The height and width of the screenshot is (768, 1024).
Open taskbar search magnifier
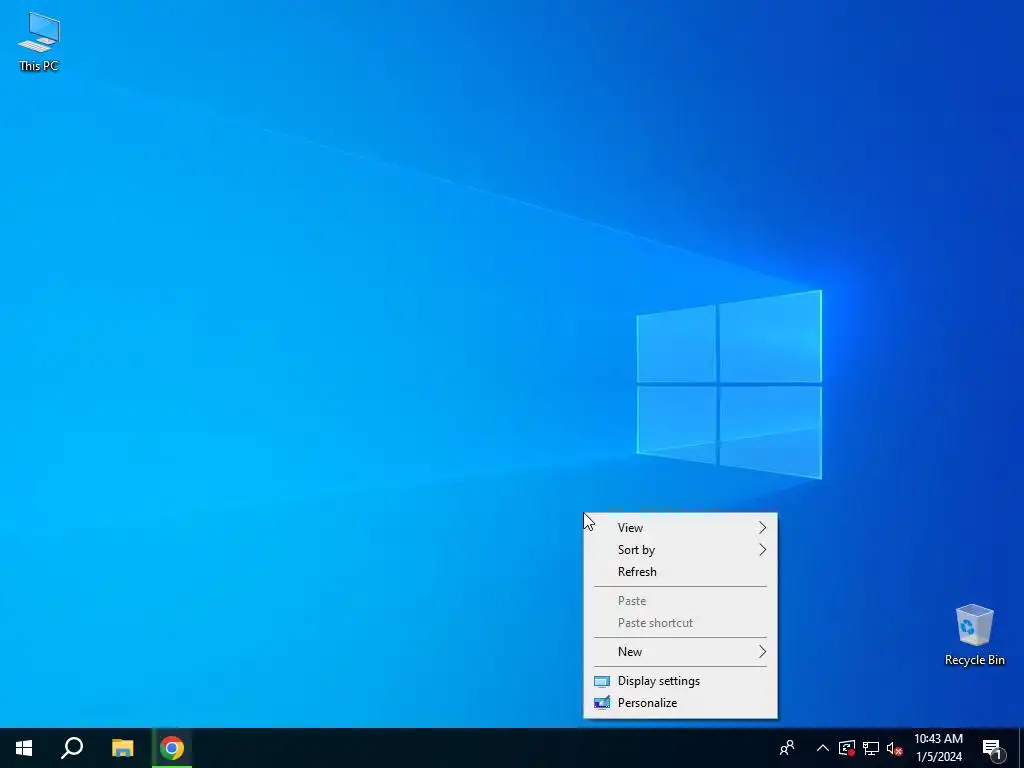pyautogui.click(x=72, y=748)
